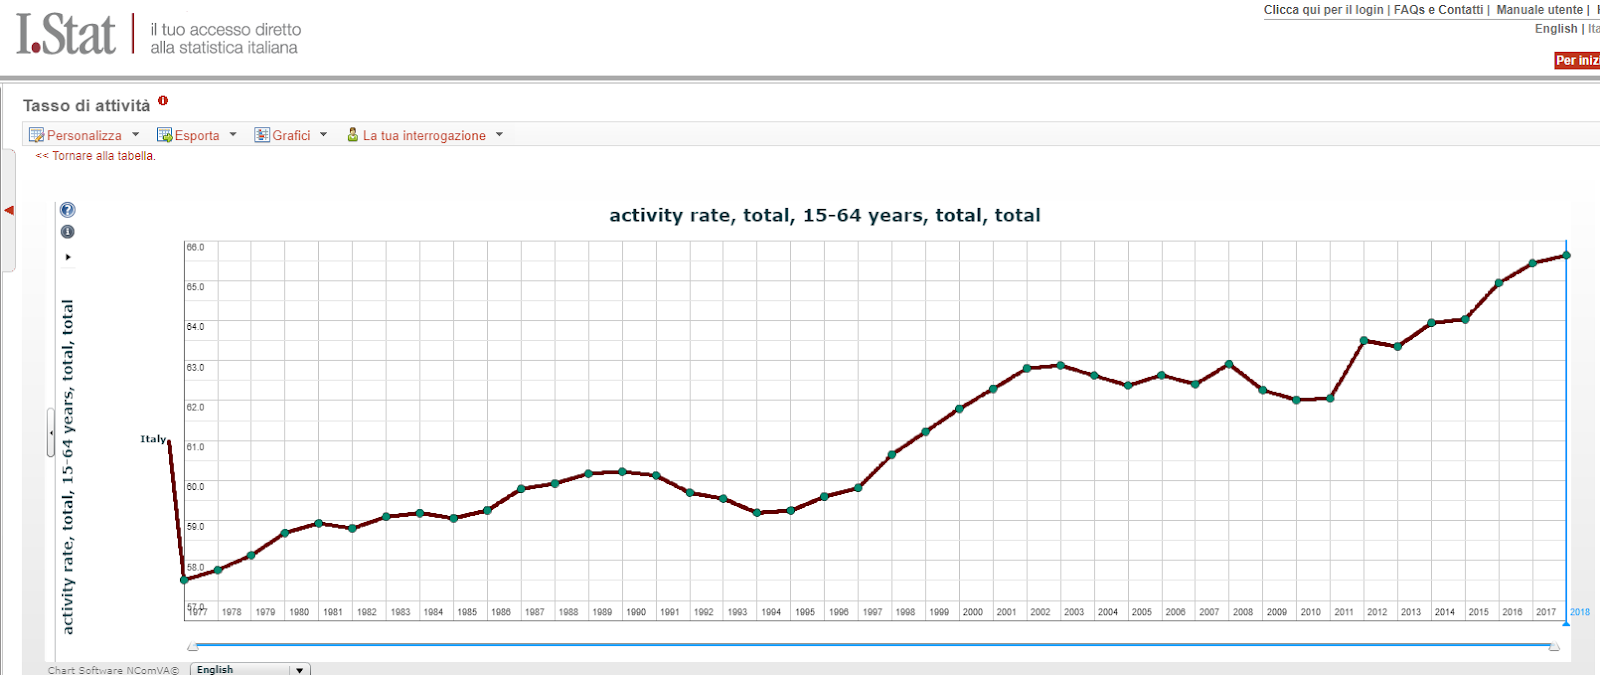
Task: Click Tornare alla tabella link
Action: point(96,156)
